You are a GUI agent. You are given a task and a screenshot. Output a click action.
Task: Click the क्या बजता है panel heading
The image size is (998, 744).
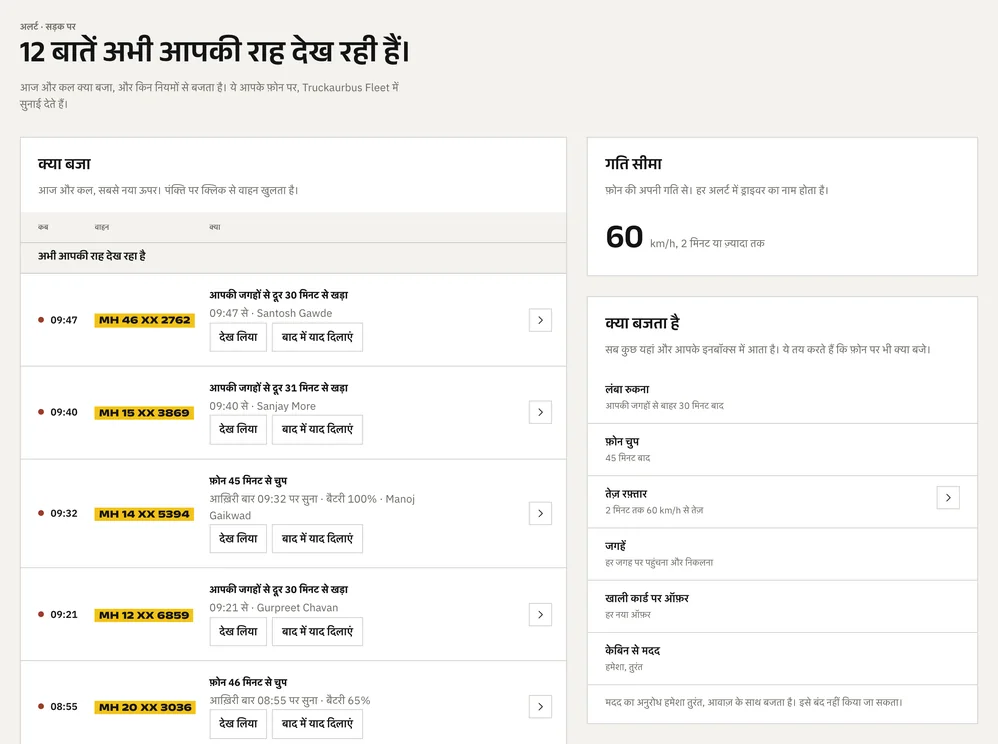coord(642,323)
